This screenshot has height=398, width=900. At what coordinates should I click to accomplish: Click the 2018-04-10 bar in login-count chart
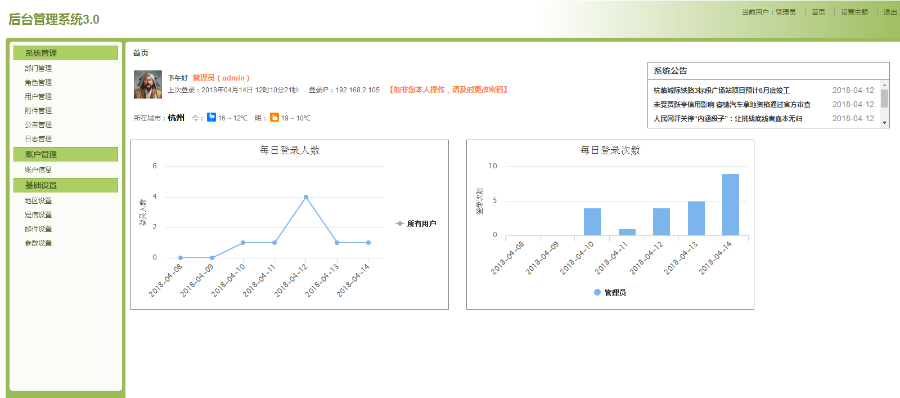click(592, 222)
